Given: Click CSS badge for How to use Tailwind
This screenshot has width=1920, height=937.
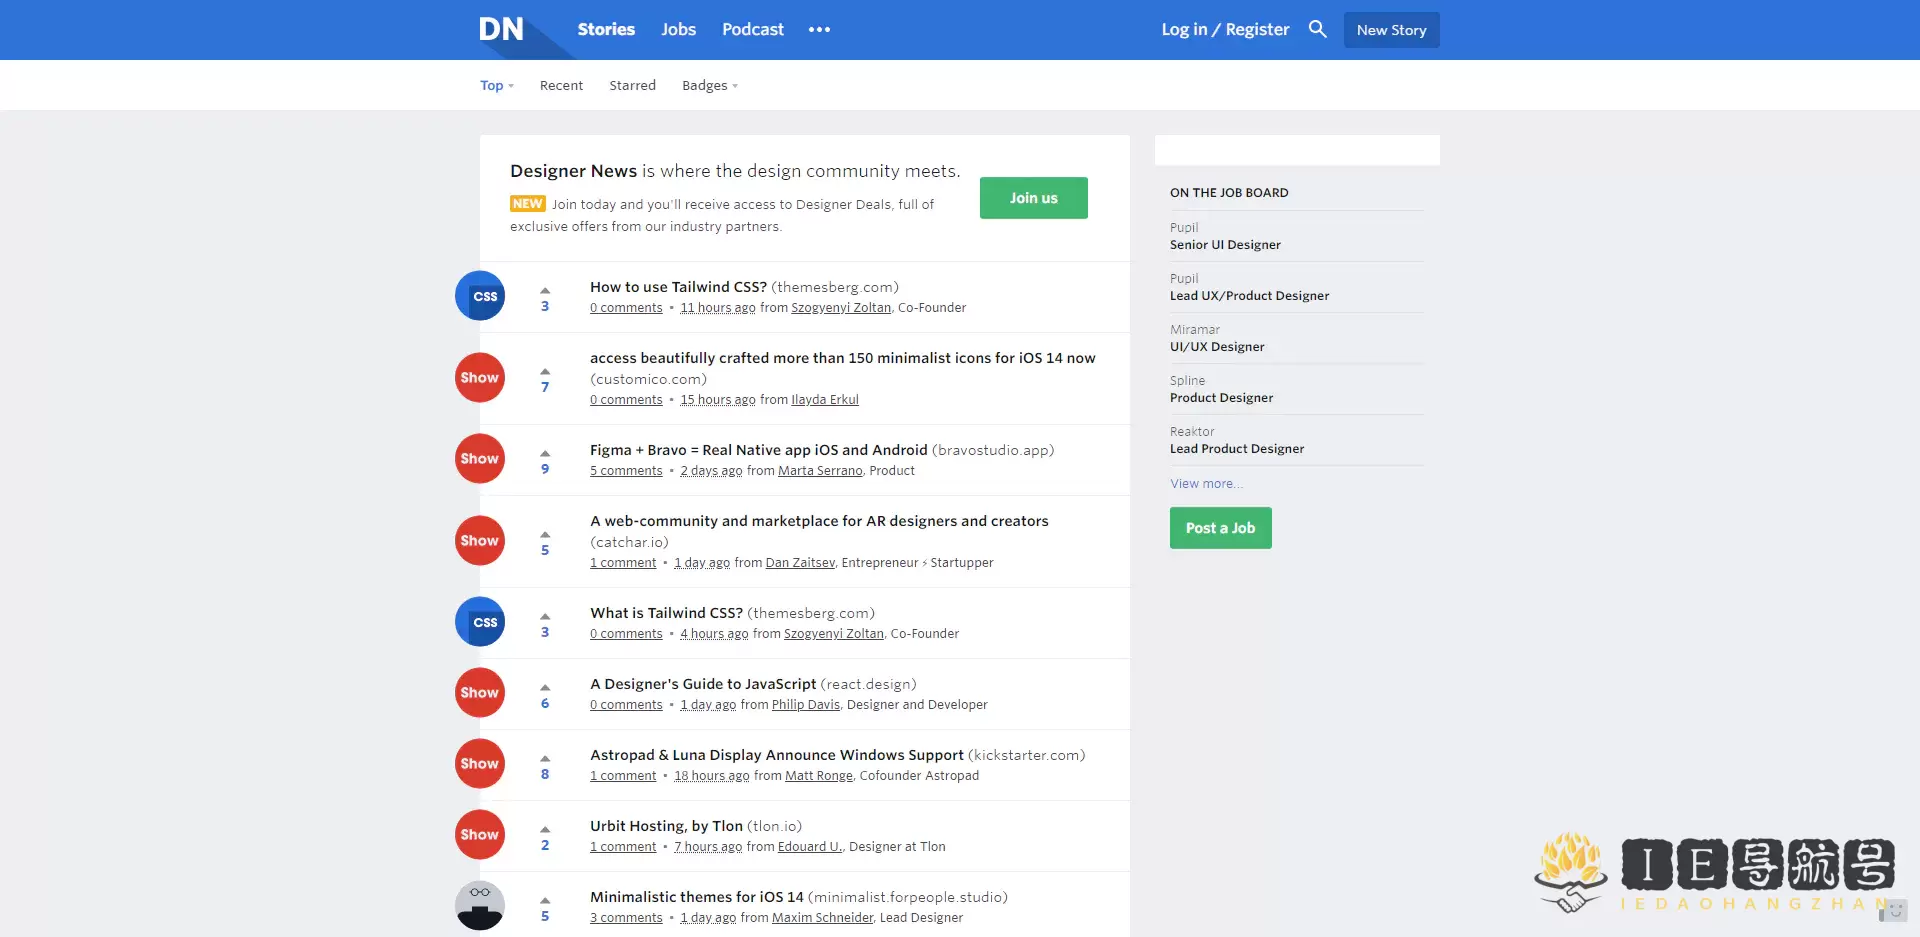Looking at the screenshot, I should pyautogui.click(x=480, y=296).
